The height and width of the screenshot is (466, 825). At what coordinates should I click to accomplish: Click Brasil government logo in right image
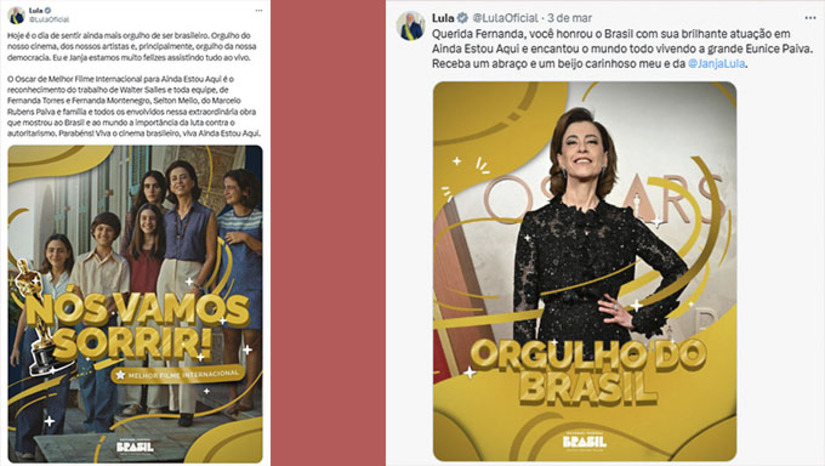click(x=585, y=441)
